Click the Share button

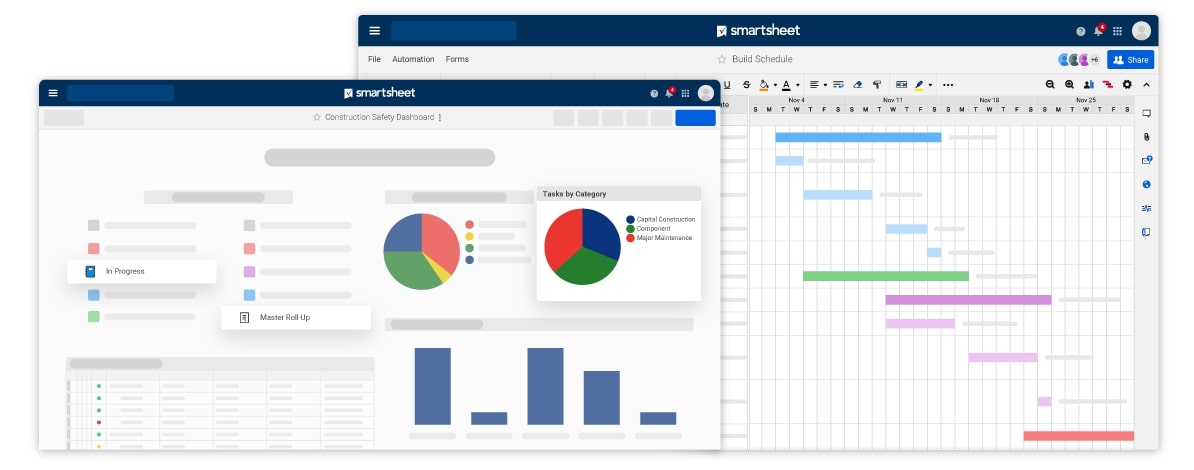tap(1131, 59)
